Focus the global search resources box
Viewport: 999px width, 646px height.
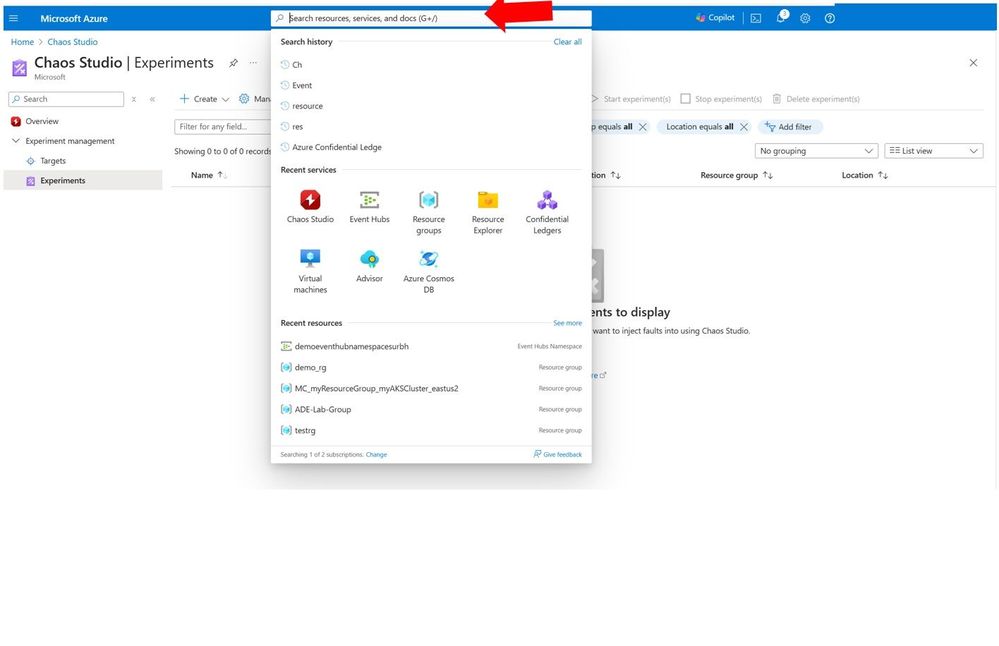(431, 18)
